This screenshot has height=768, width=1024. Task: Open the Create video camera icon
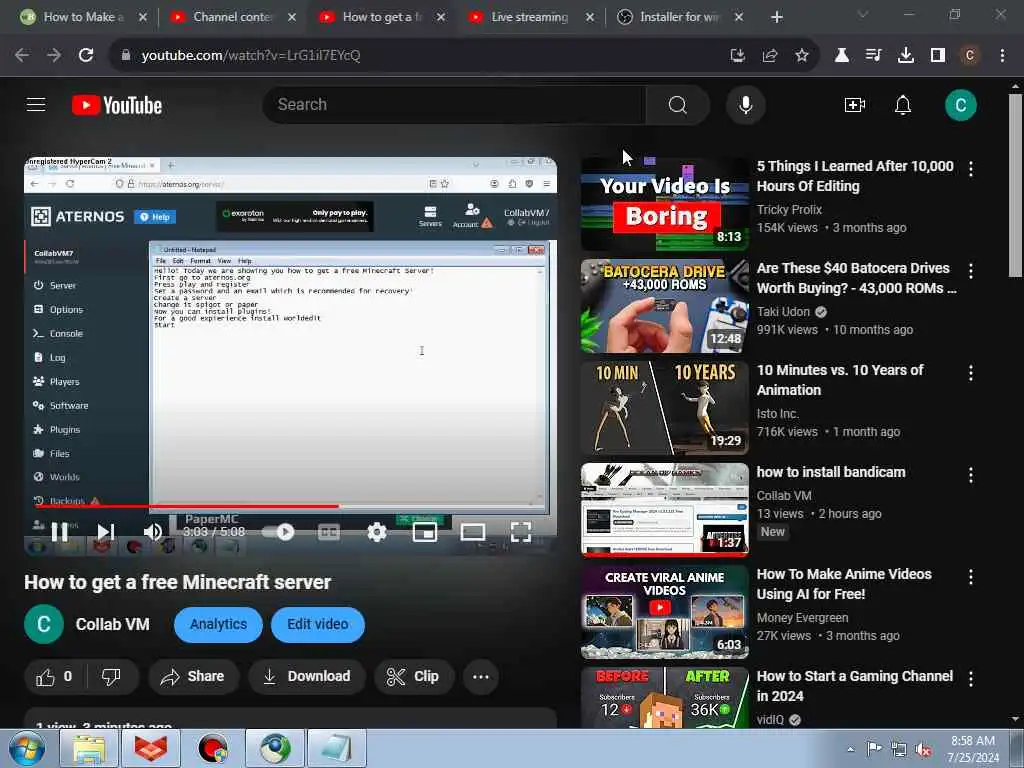(854, 104)
